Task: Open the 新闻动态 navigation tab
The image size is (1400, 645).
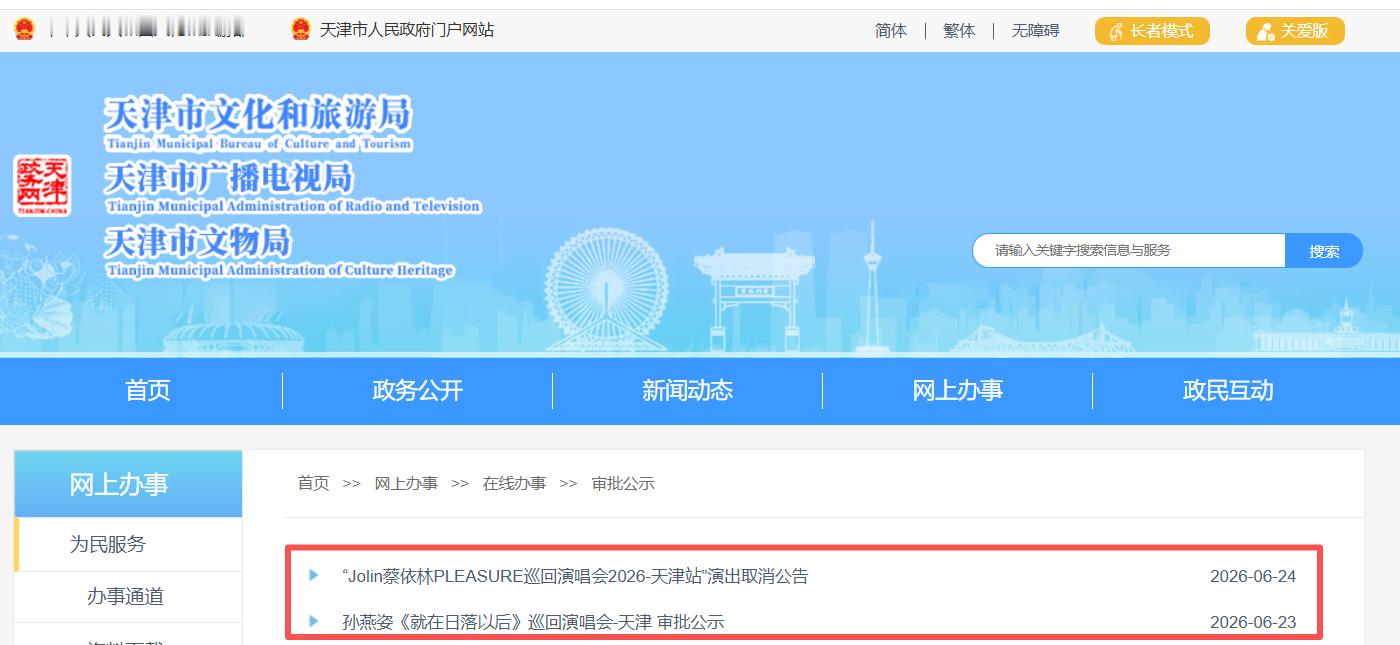Action: (x=688, y=390)
